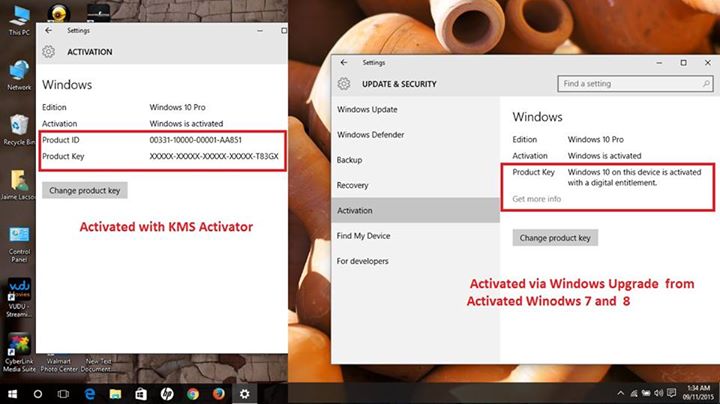The width and height of the screenshot is (720, 404).
Task: Click 'Windows is activated' in Update & Security
Action: click(x=604, y=156)
